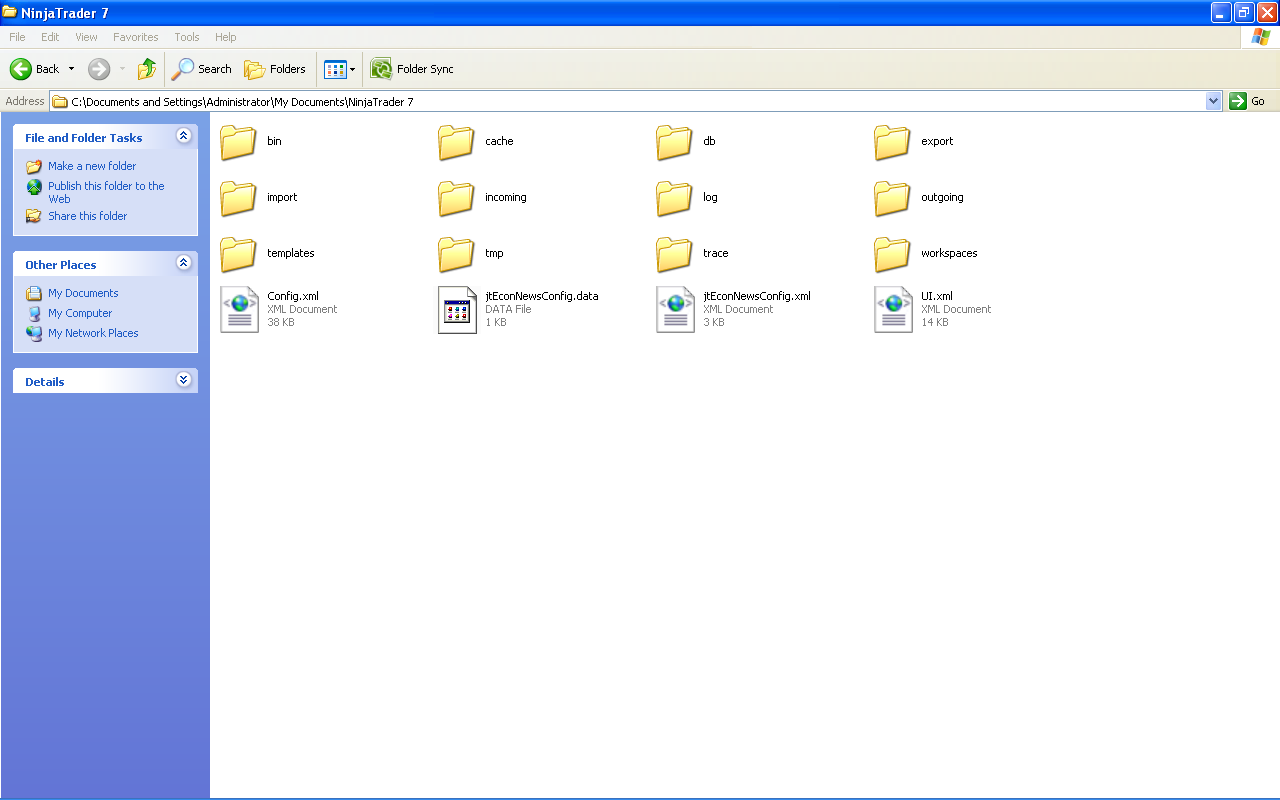Click the "workspaces" folder name text
The width and height of the screenshot is (1280, 800).
coord(949,253)
